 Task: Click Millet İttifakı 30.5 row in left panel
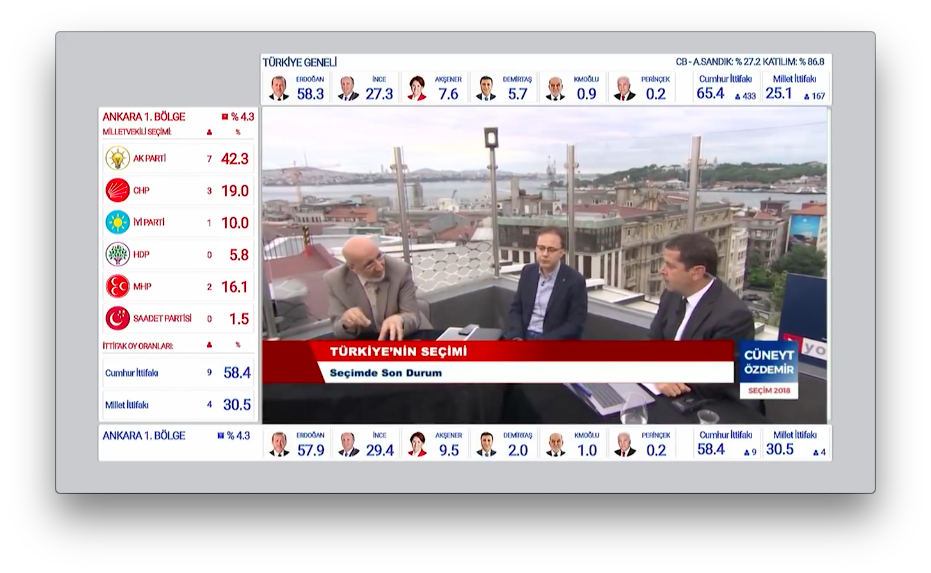tap(178, 405)
